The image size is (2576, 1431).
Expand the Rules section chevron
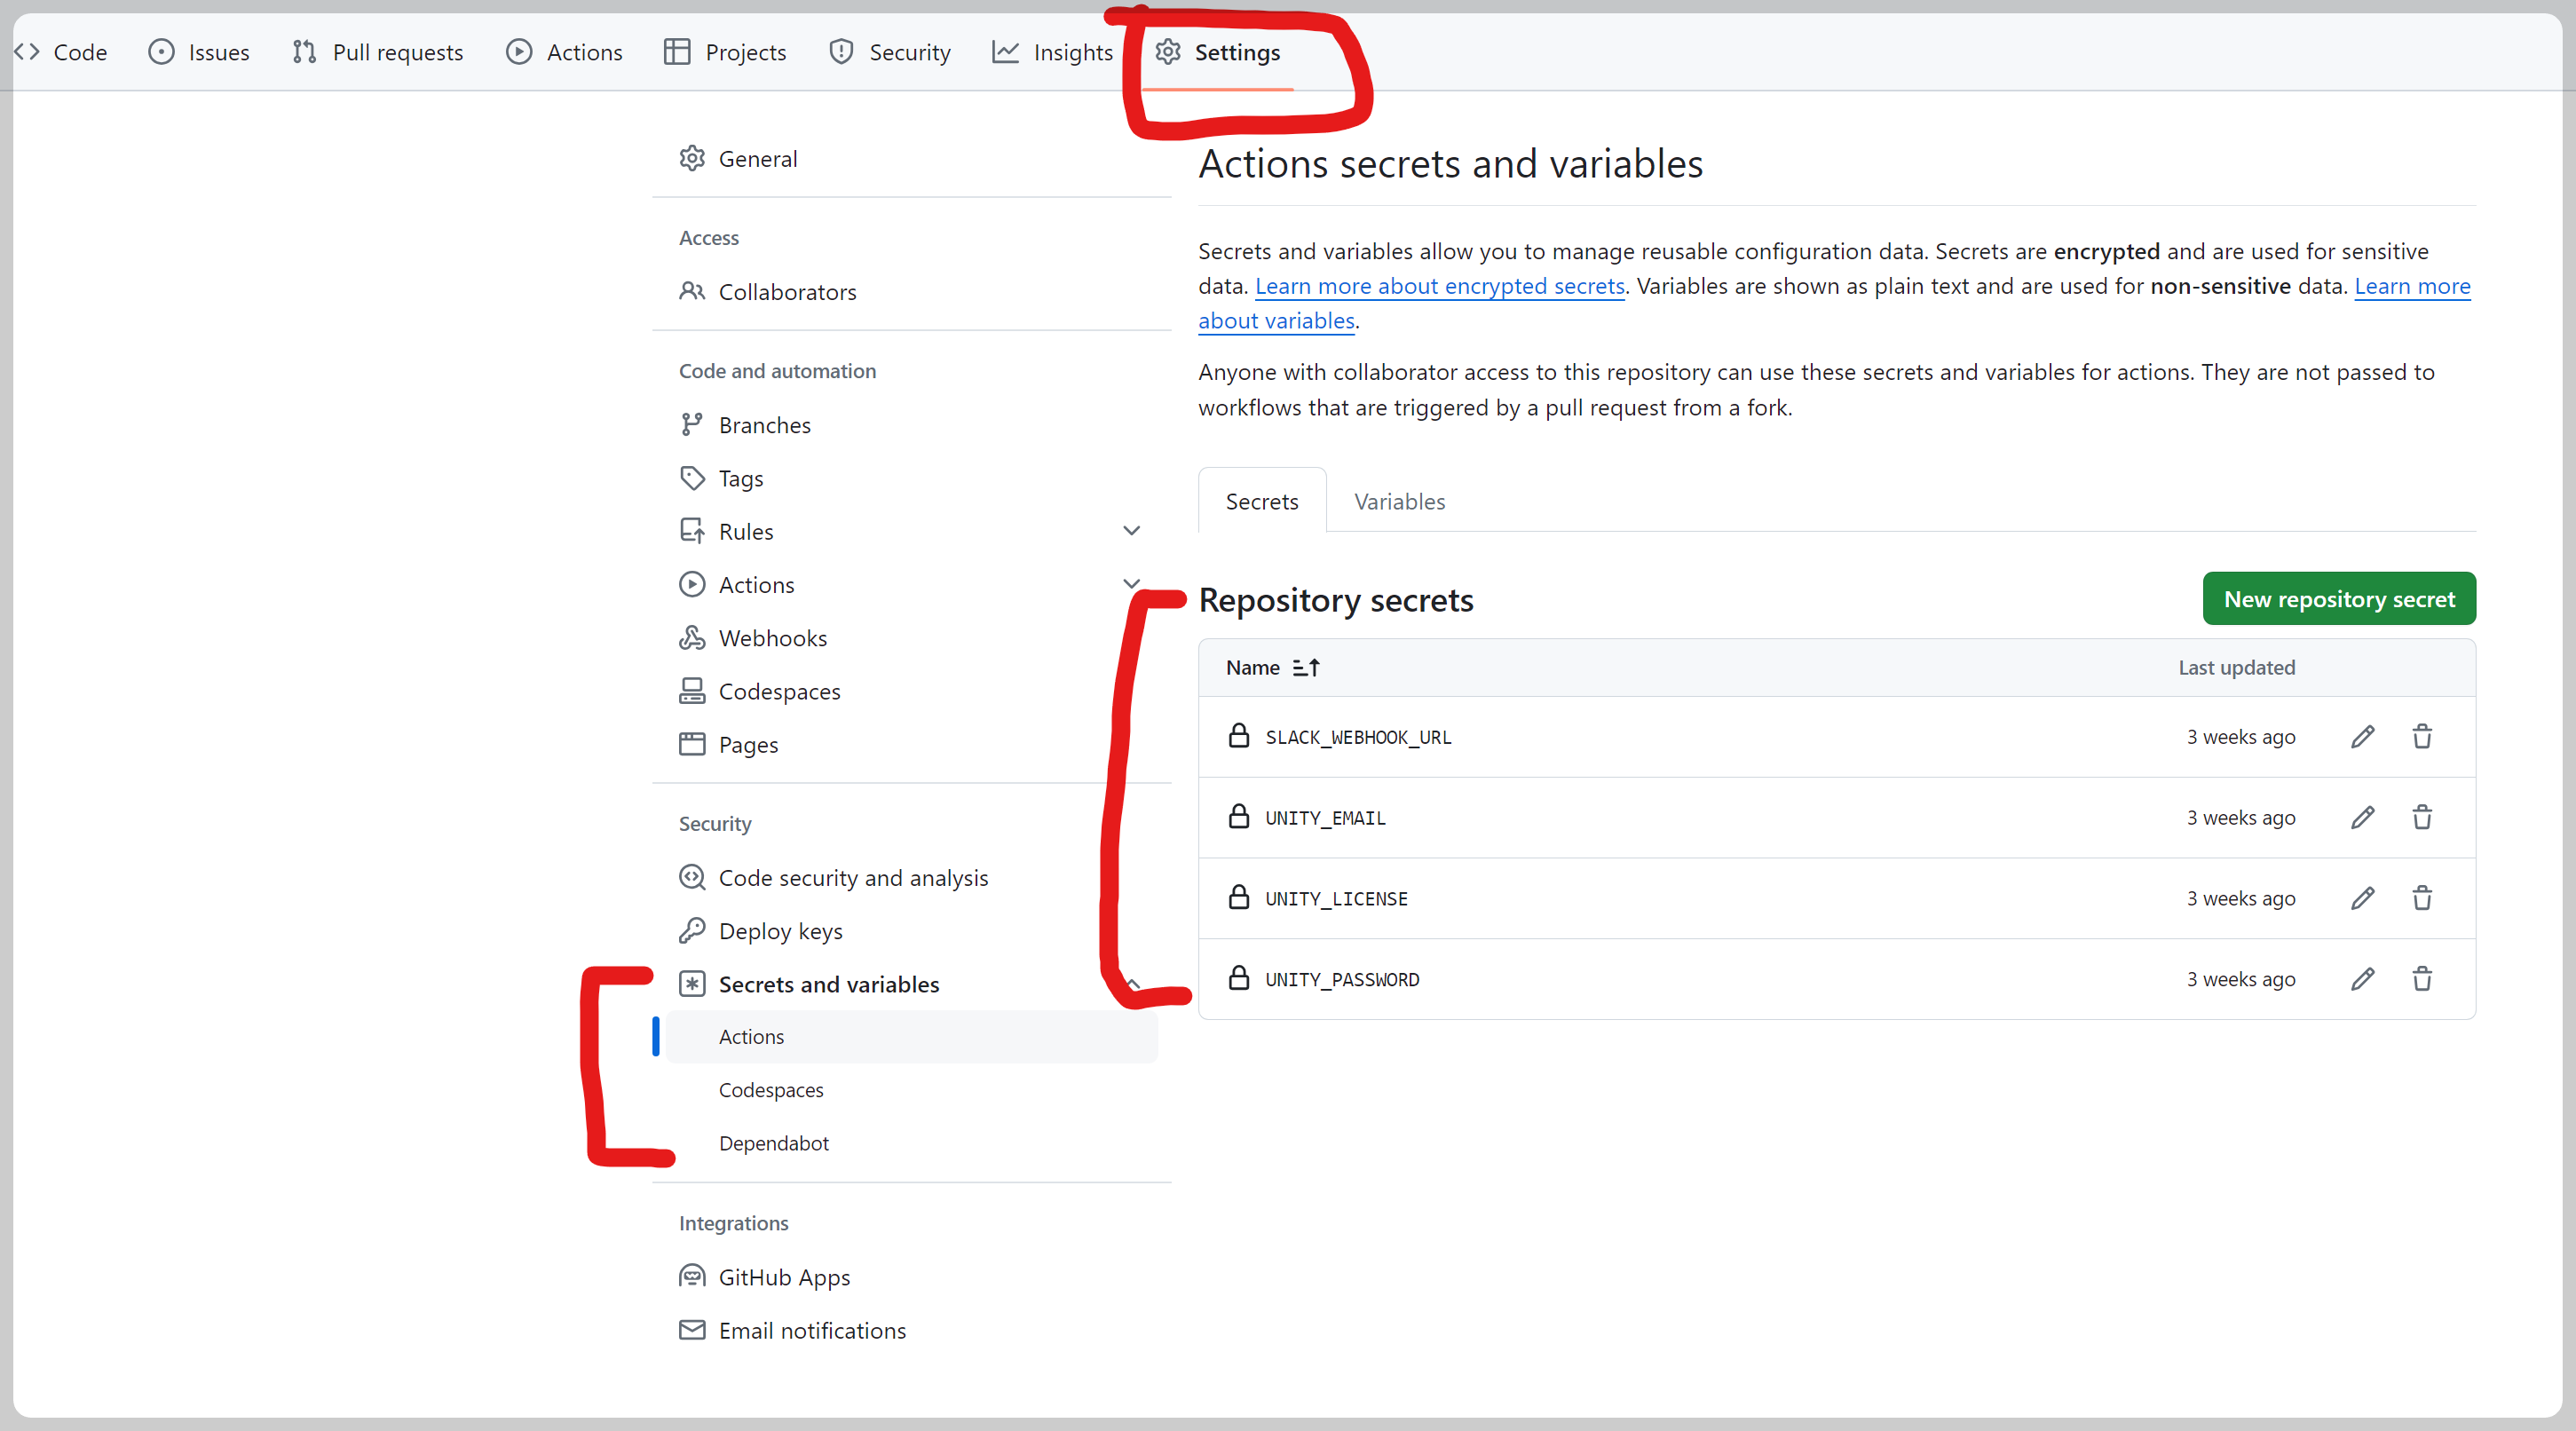[x=1131, y=531]
